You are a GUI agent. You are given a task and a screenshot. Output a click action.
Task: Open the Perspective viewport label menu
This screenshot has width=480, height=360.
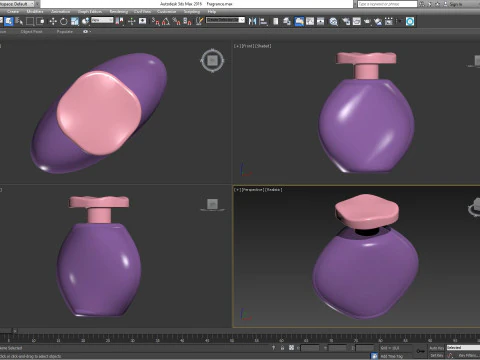(252, 190)
